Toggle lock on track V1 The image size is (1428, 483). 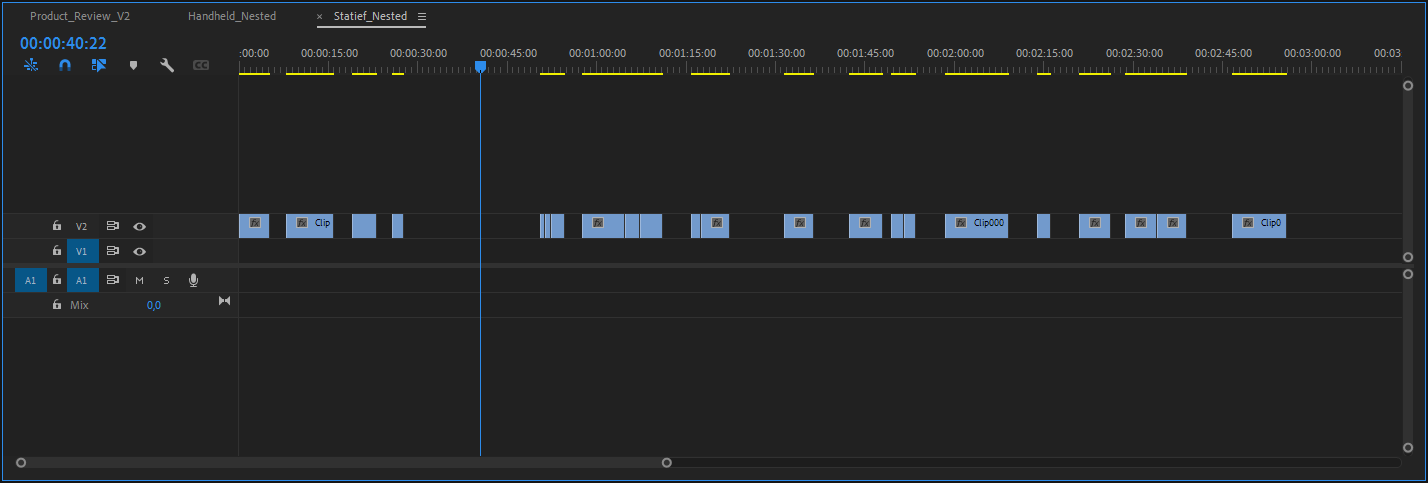[57, 251]
